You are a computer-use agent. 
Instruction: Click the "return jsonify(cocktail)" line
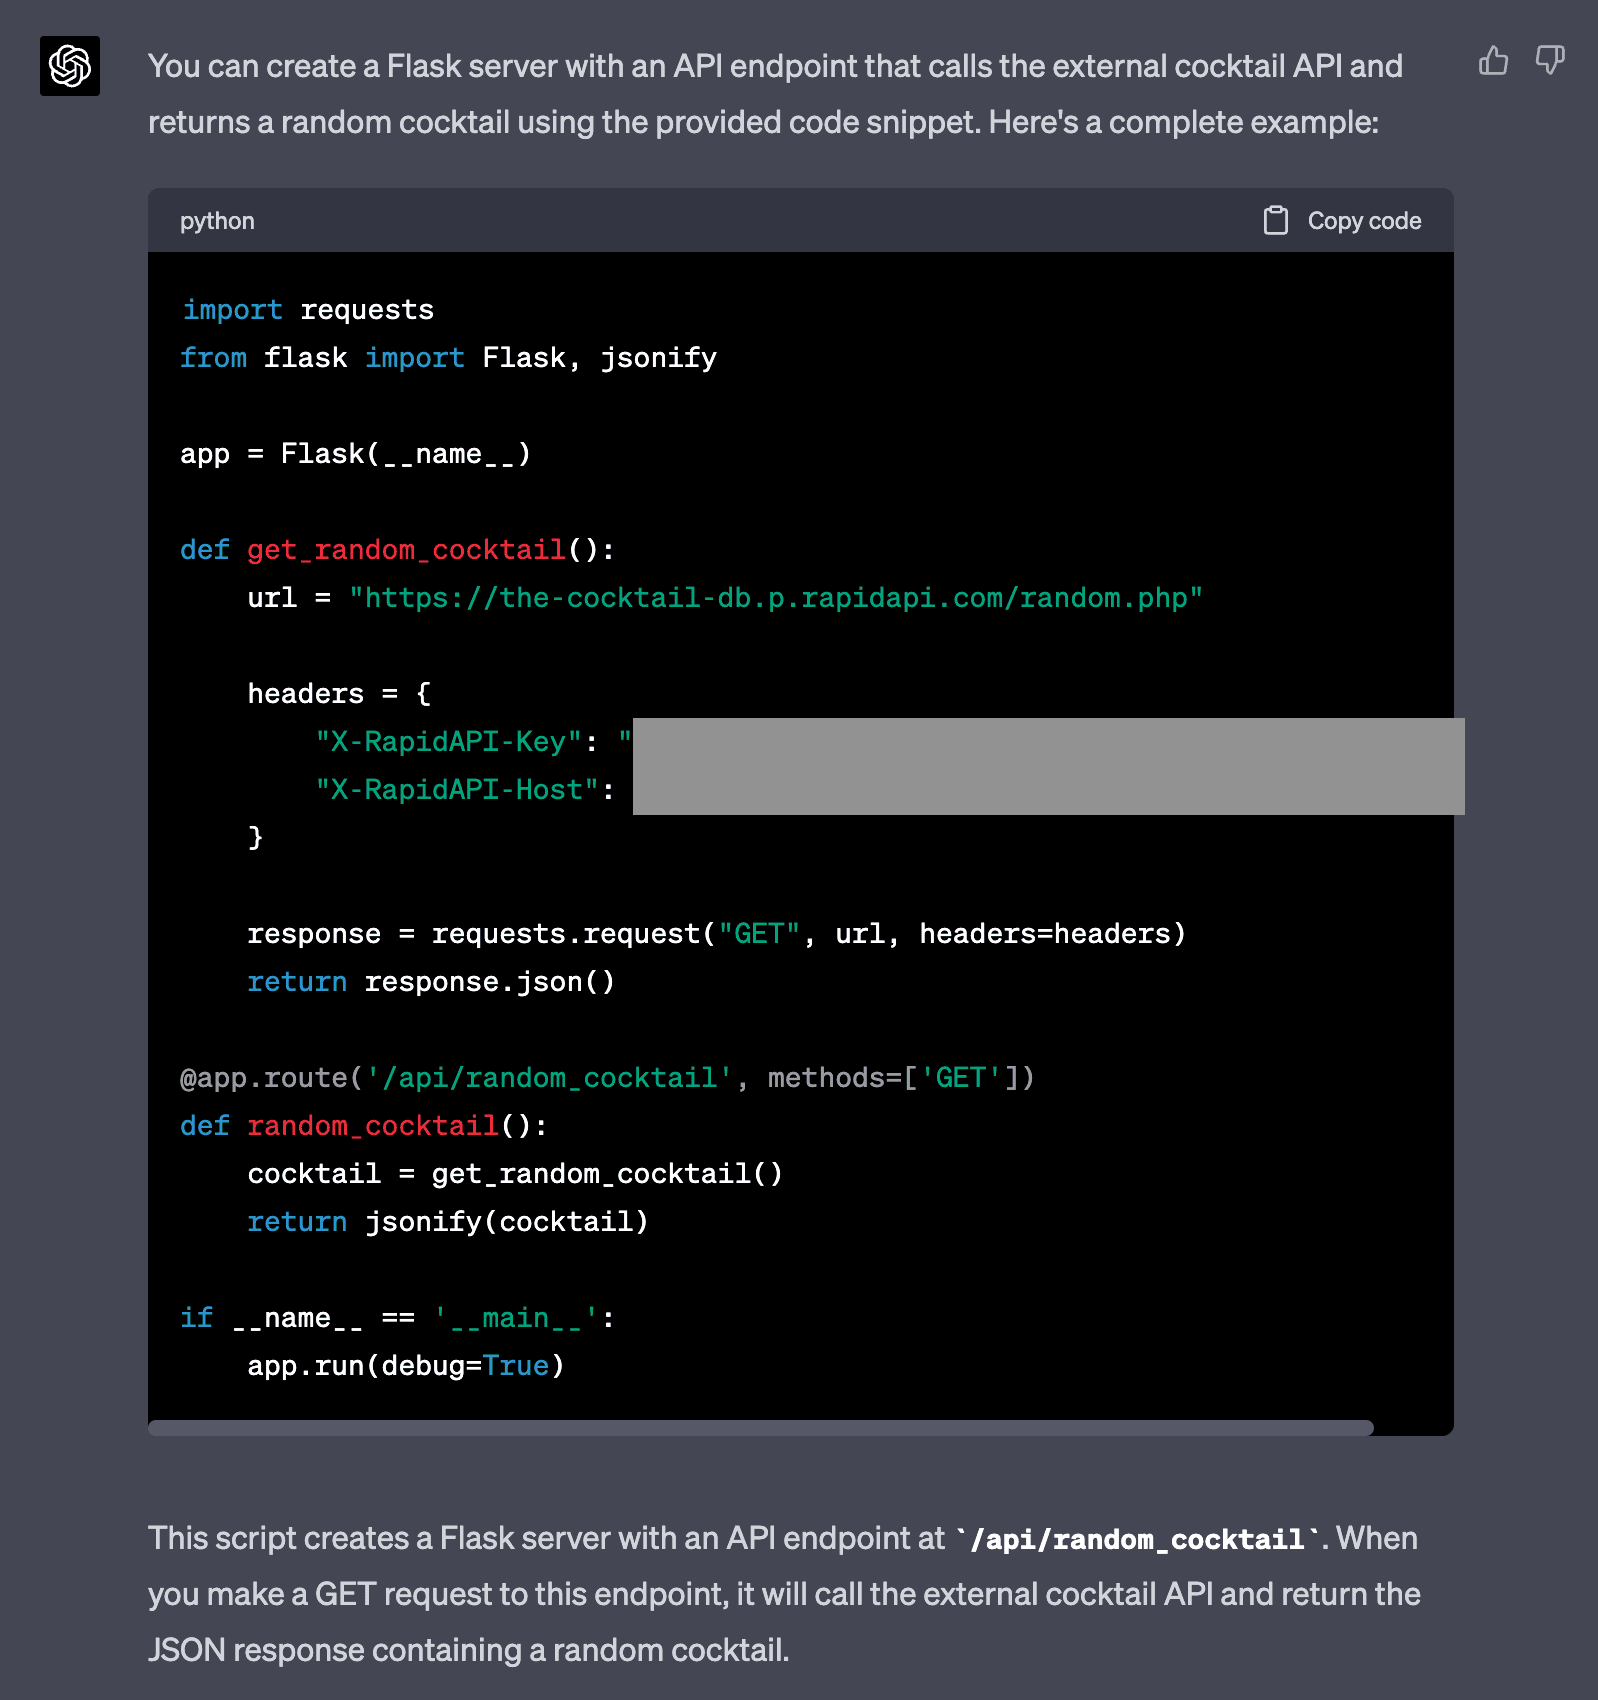tap(447, 1222)
